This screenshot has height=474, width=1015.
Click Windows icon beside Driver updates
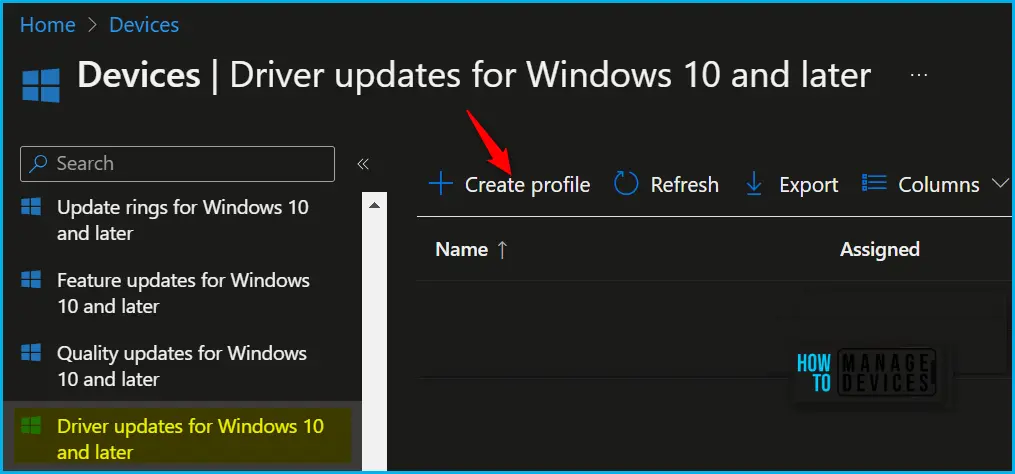(x=31, y=425)
